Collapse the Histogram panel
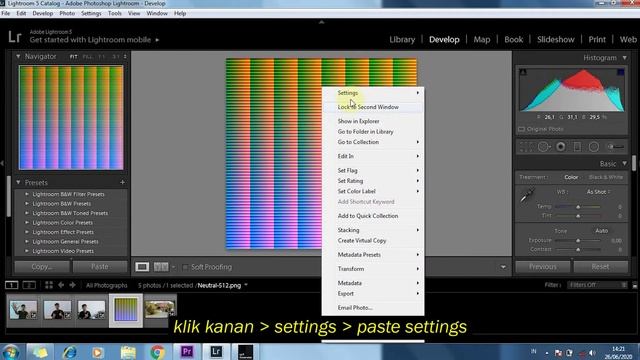 pyautogui.click(x=624, y=58)
